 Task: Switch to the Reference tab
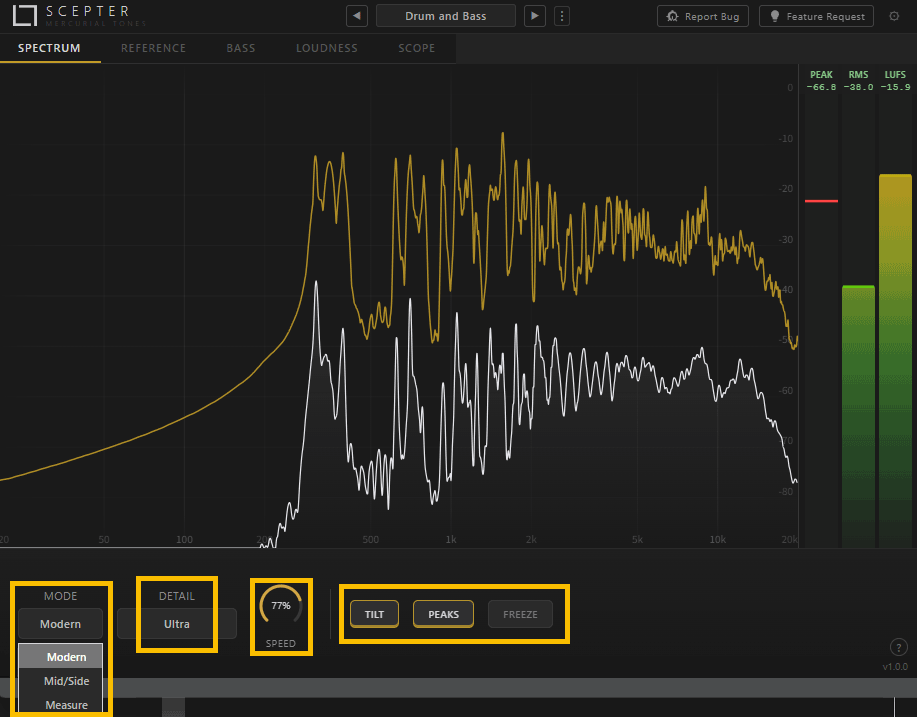(x=153, y=48)
